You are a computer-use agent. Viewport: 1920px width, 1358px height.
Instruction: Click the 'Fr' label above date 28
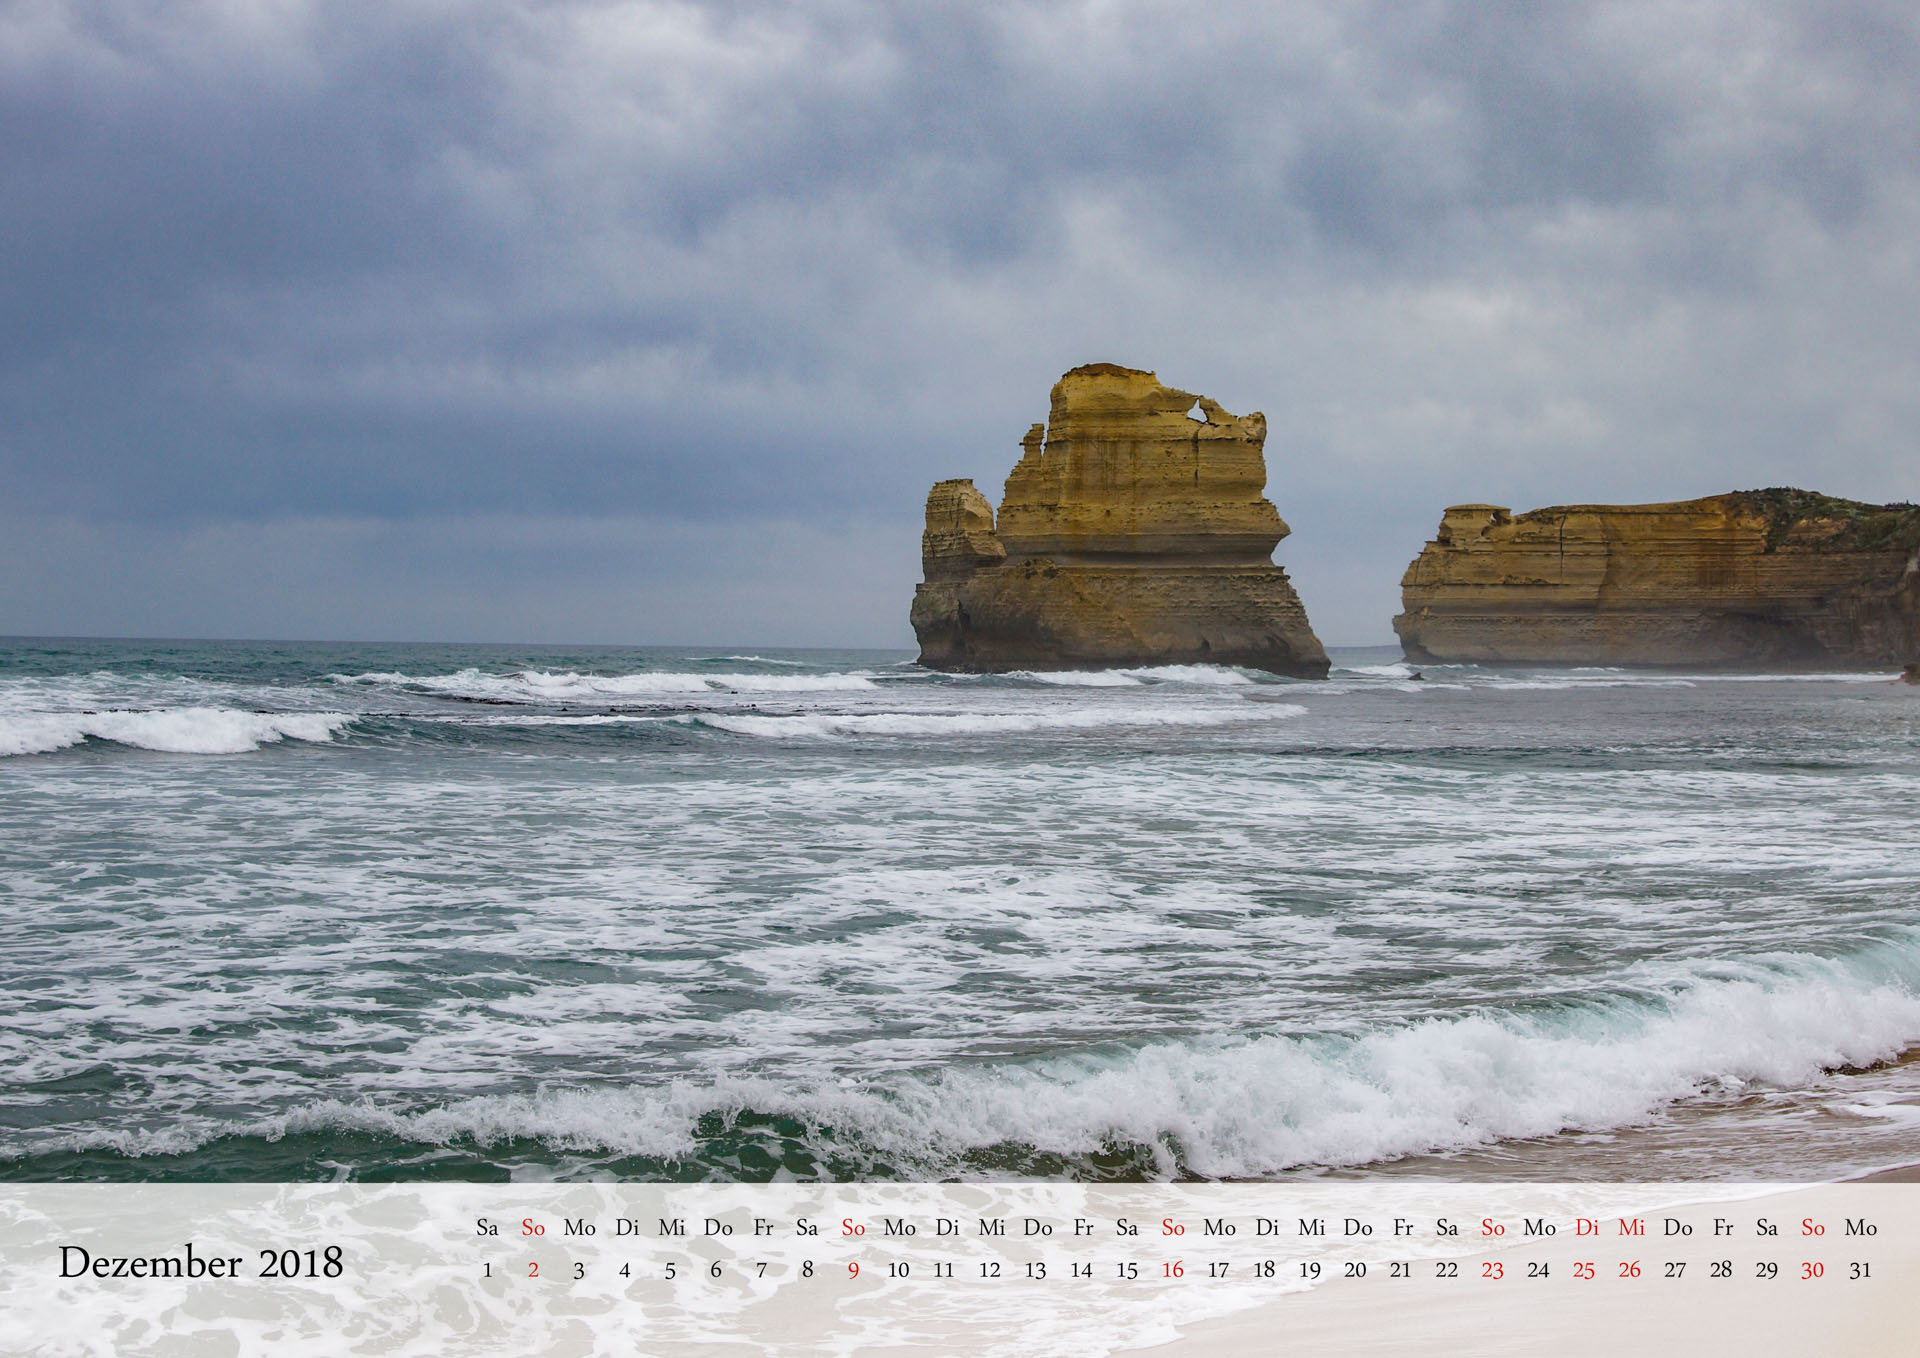[x=1724, y=1228]
